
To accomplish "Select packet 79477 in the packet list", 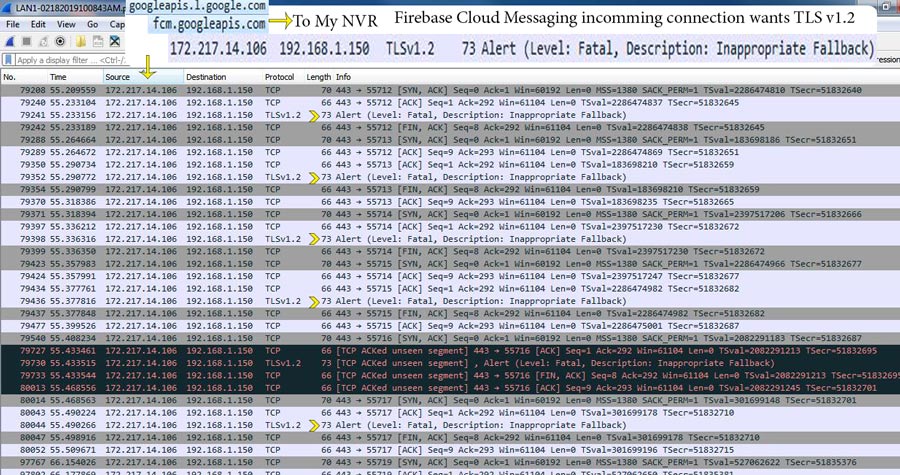I will pyautogui.click(x=450, y=326).
